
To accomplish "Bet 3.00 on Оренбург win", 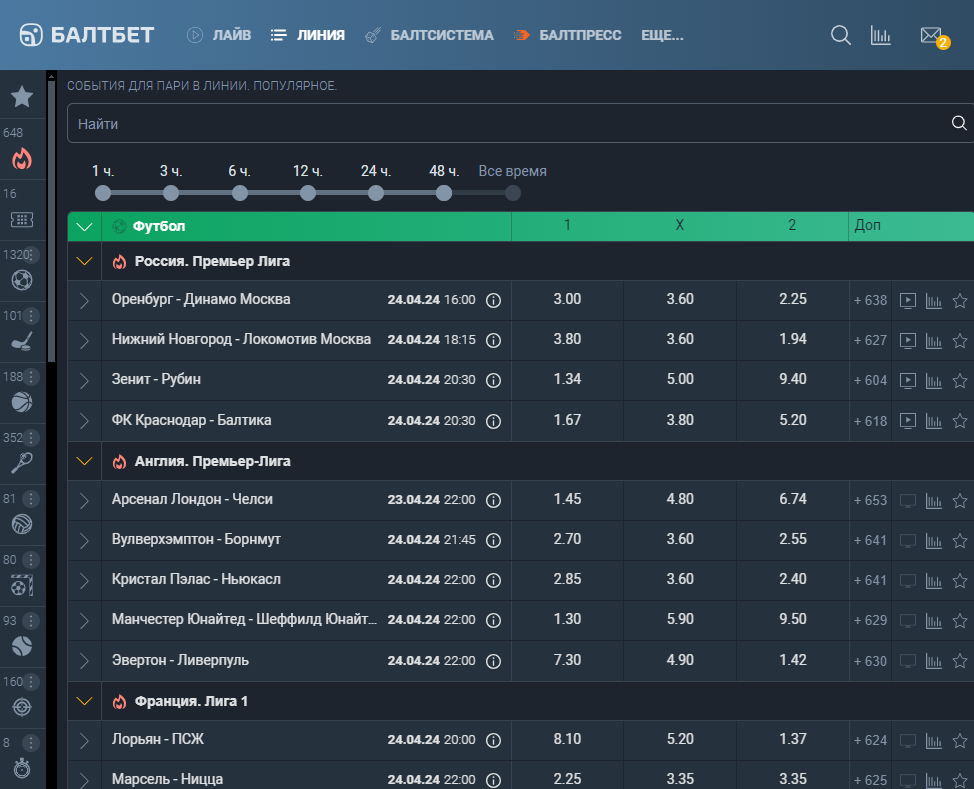I will 567,299.
